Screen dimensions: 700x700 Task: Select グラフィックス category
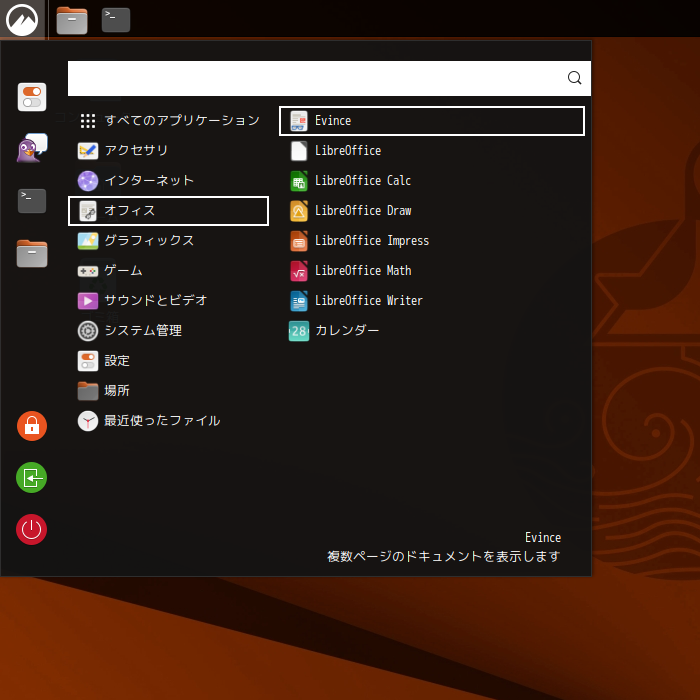coord(168,241)
